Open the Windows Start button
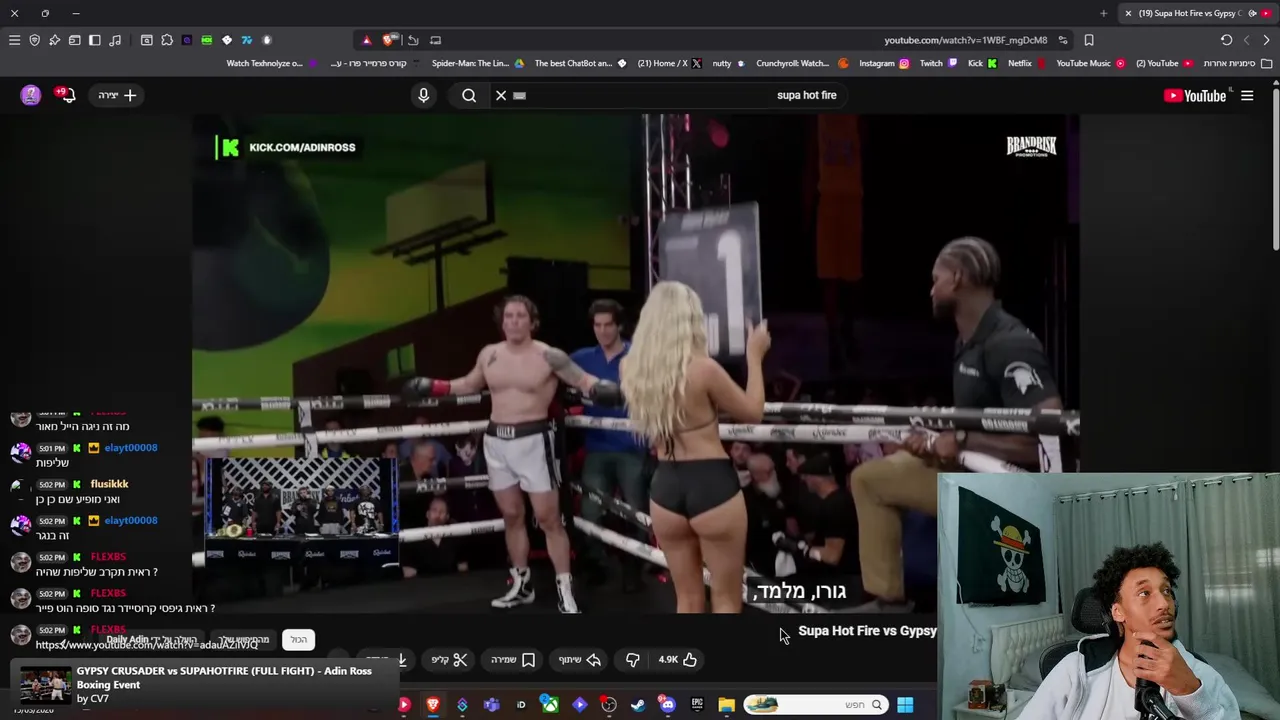The image size is (1280, 720). click(x=905, y=705)
